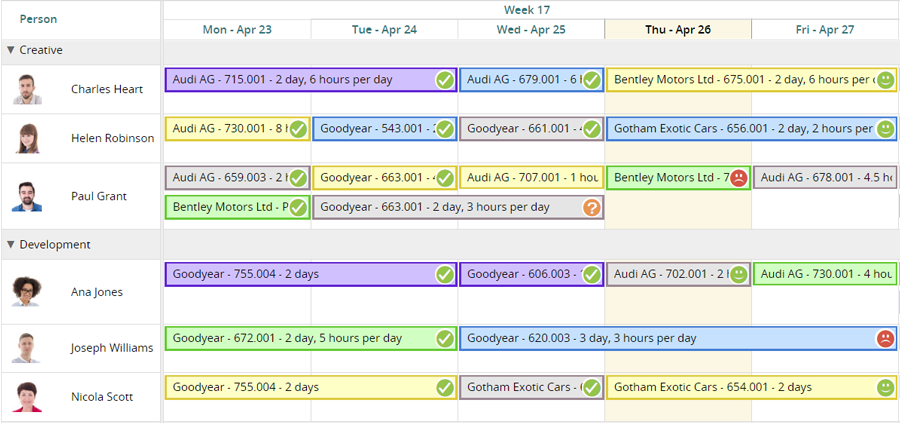
Task: Click the checkmark on Audi AG 659.003 booking
Action: [x=298, y=178]
